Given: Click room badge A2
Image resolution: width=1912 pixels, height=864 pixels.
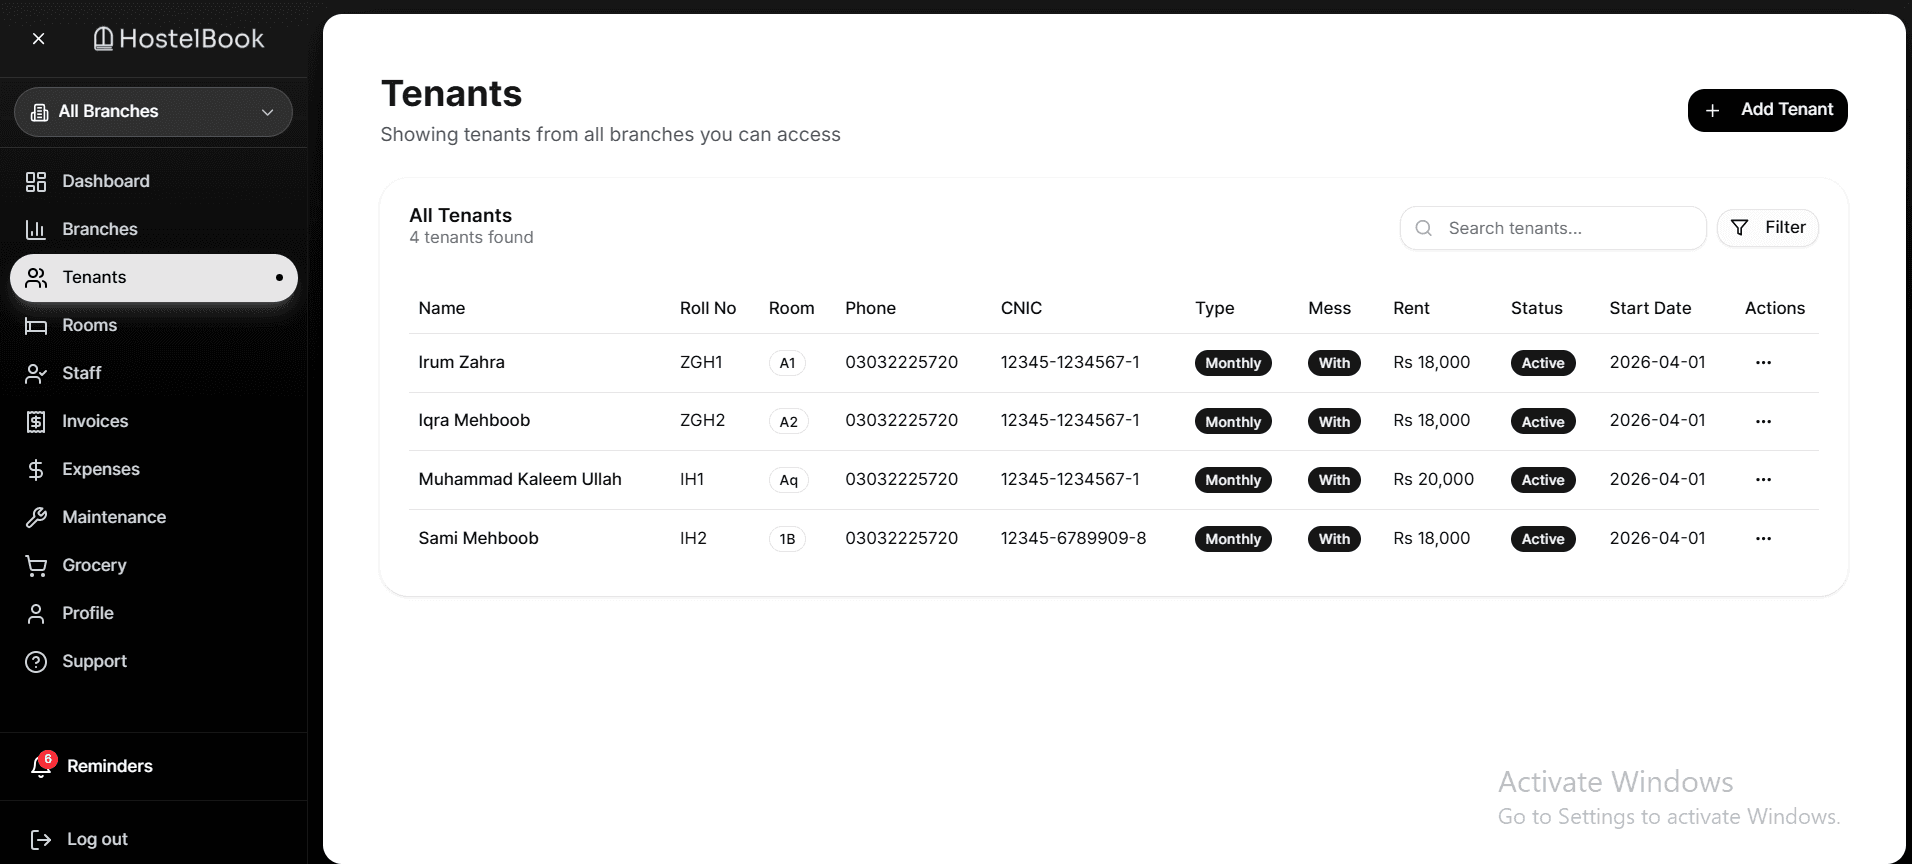Looking at the screenshot, I should (x=789, y=422).
